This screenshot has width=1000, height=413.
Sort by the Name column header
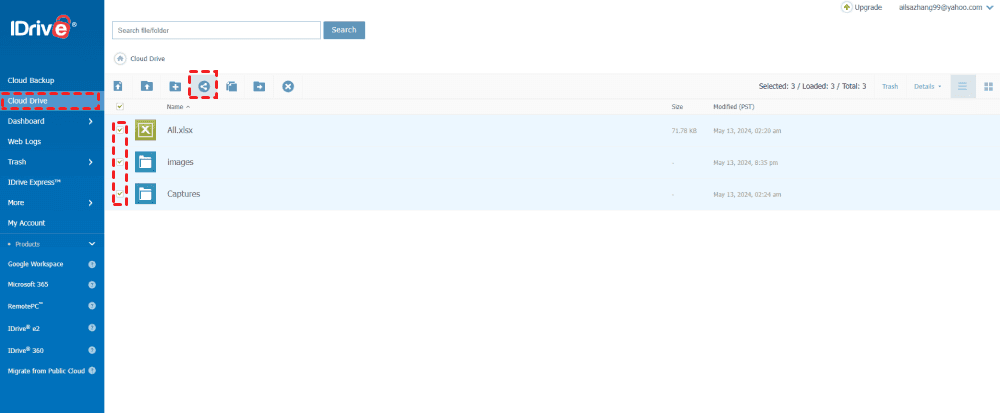coord(178,106)
